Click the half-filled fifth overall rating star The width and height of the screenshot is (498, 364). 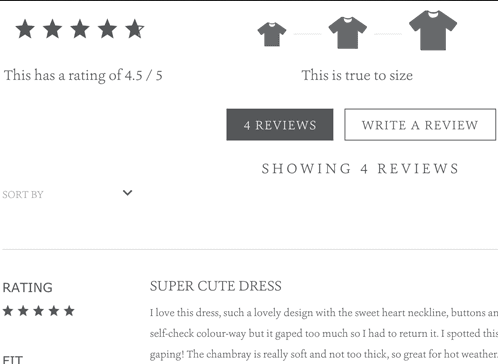click(x=135, y=29)
